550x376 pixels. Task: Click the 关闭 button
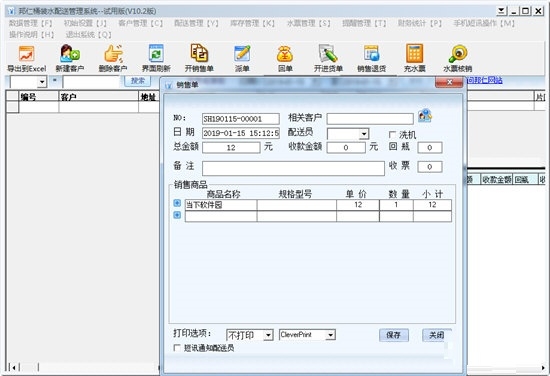(437, 335)
